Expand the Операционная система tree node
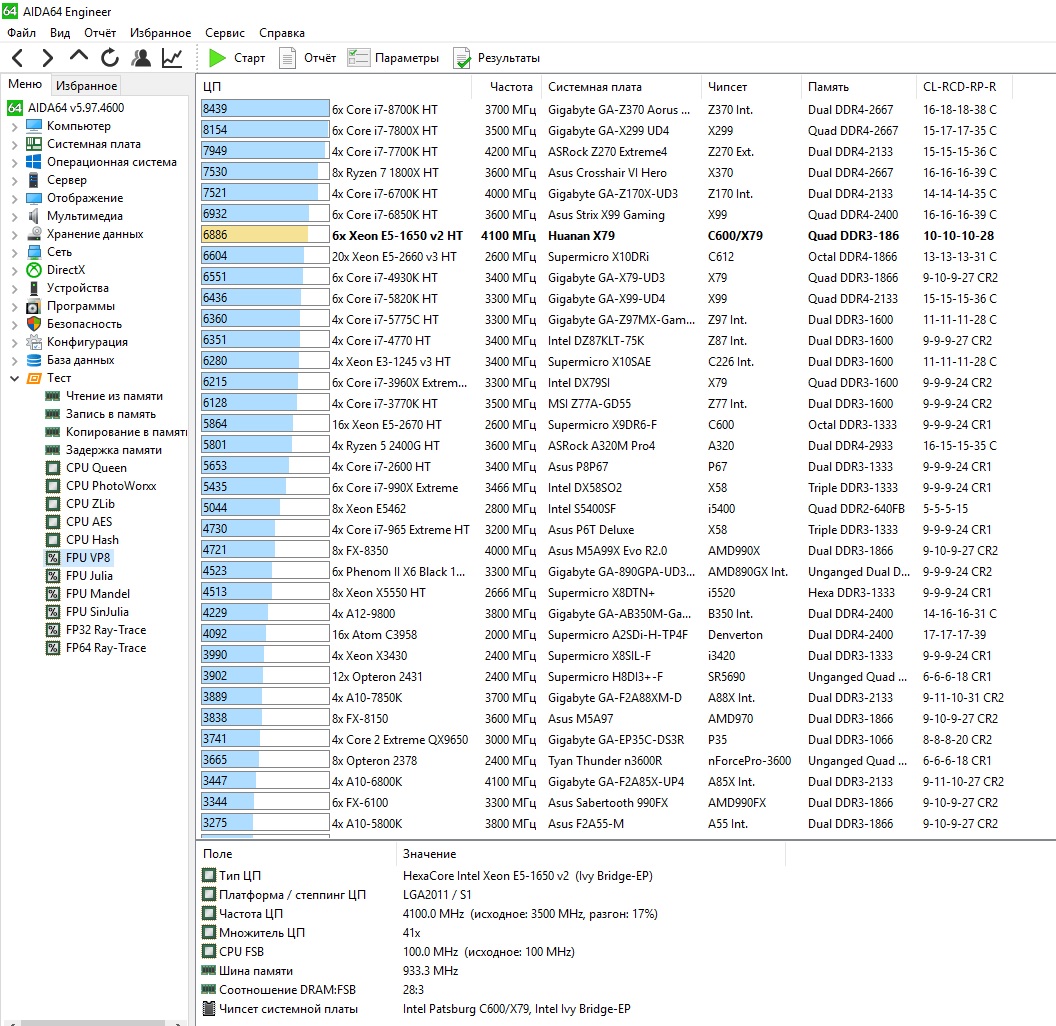The height and width of the screenshot is (1026, 1056). [15, 162]
